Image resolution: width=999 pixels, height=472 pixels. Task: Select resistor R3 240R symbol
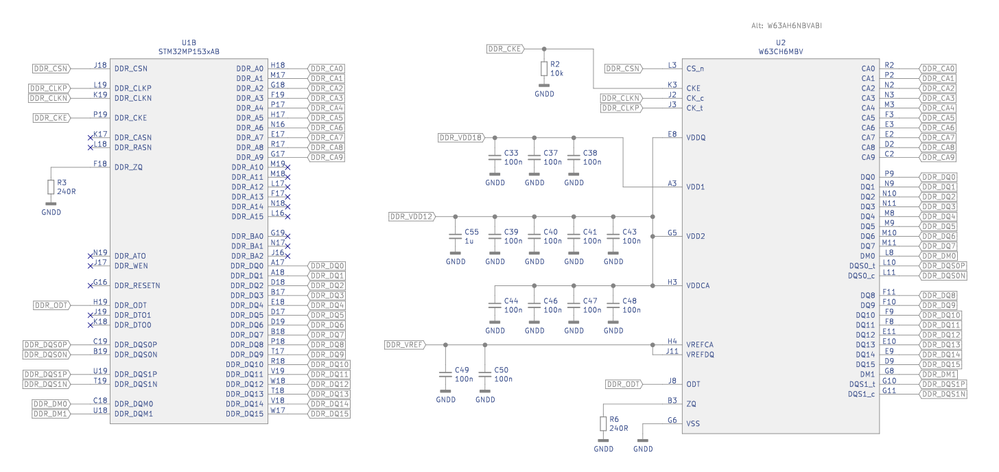(x=51, y=187)
